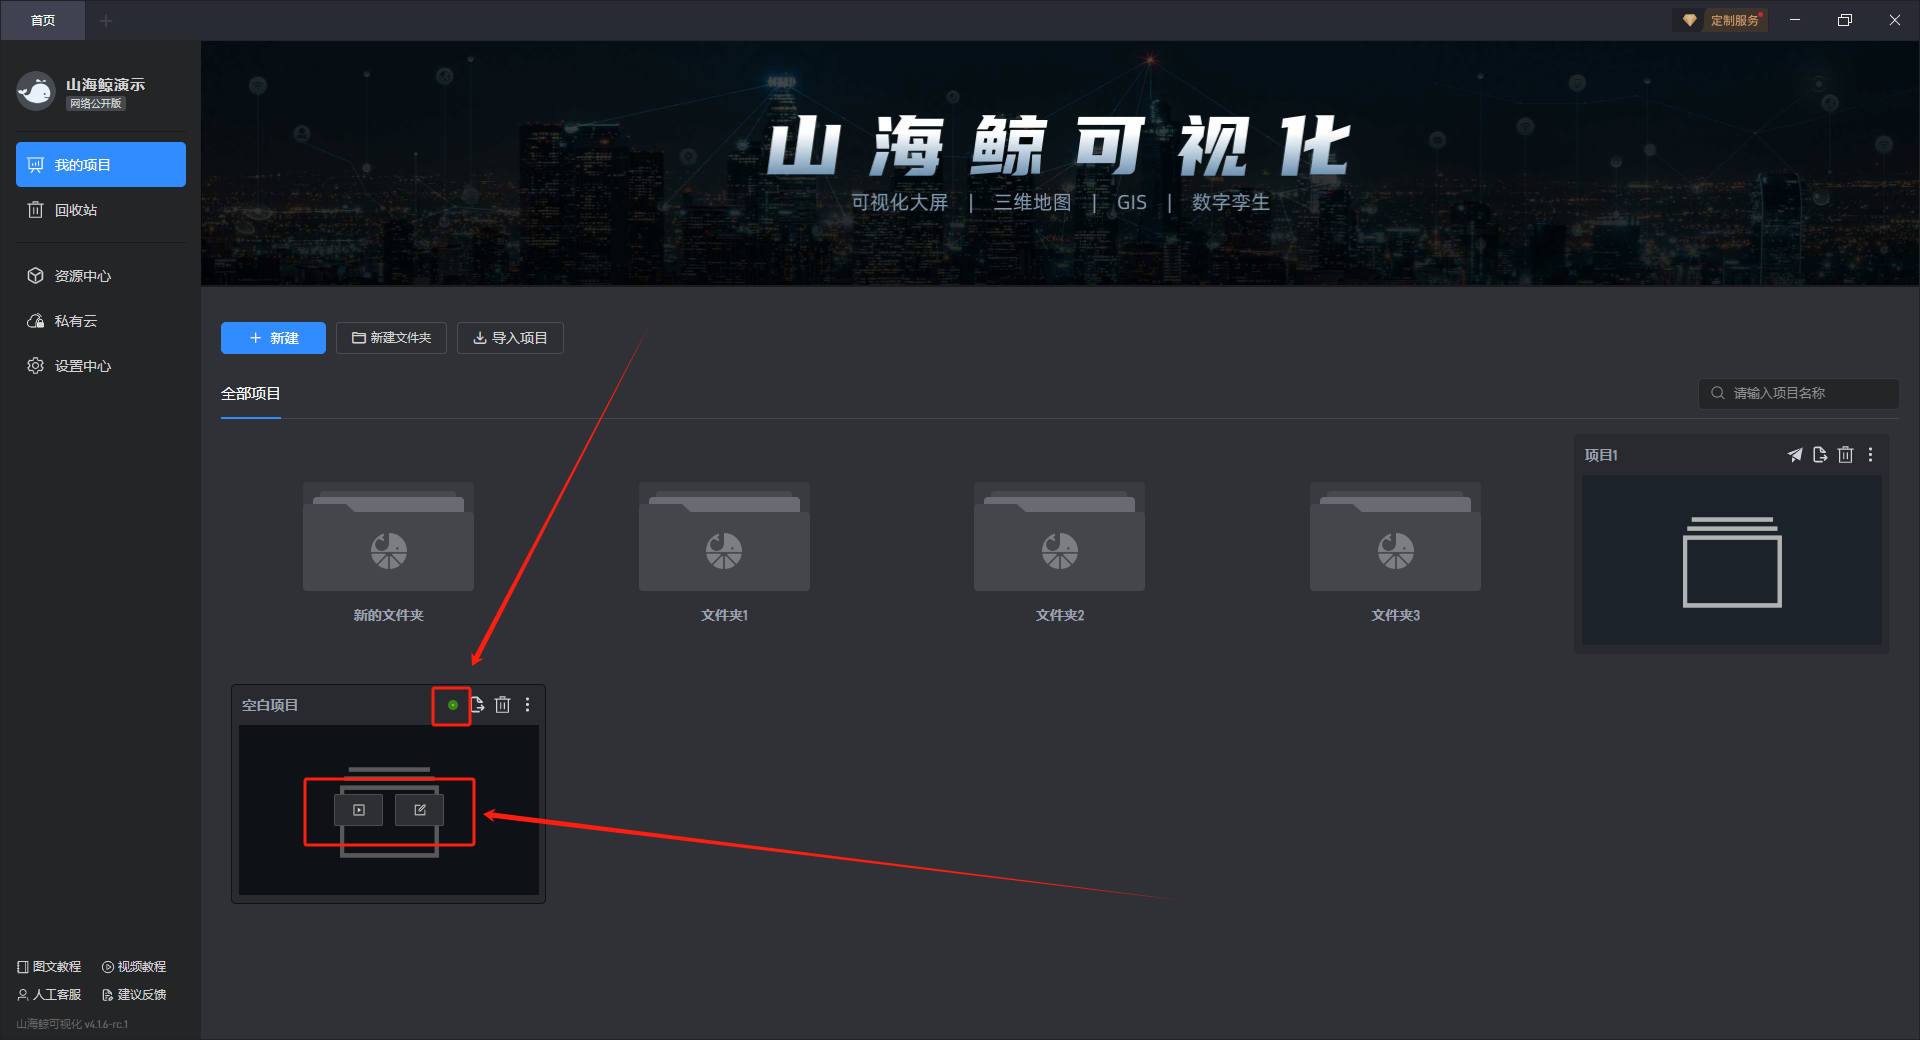Open 视频教程 link at bottom left
1920x1040 pixels.
point(134,967)
